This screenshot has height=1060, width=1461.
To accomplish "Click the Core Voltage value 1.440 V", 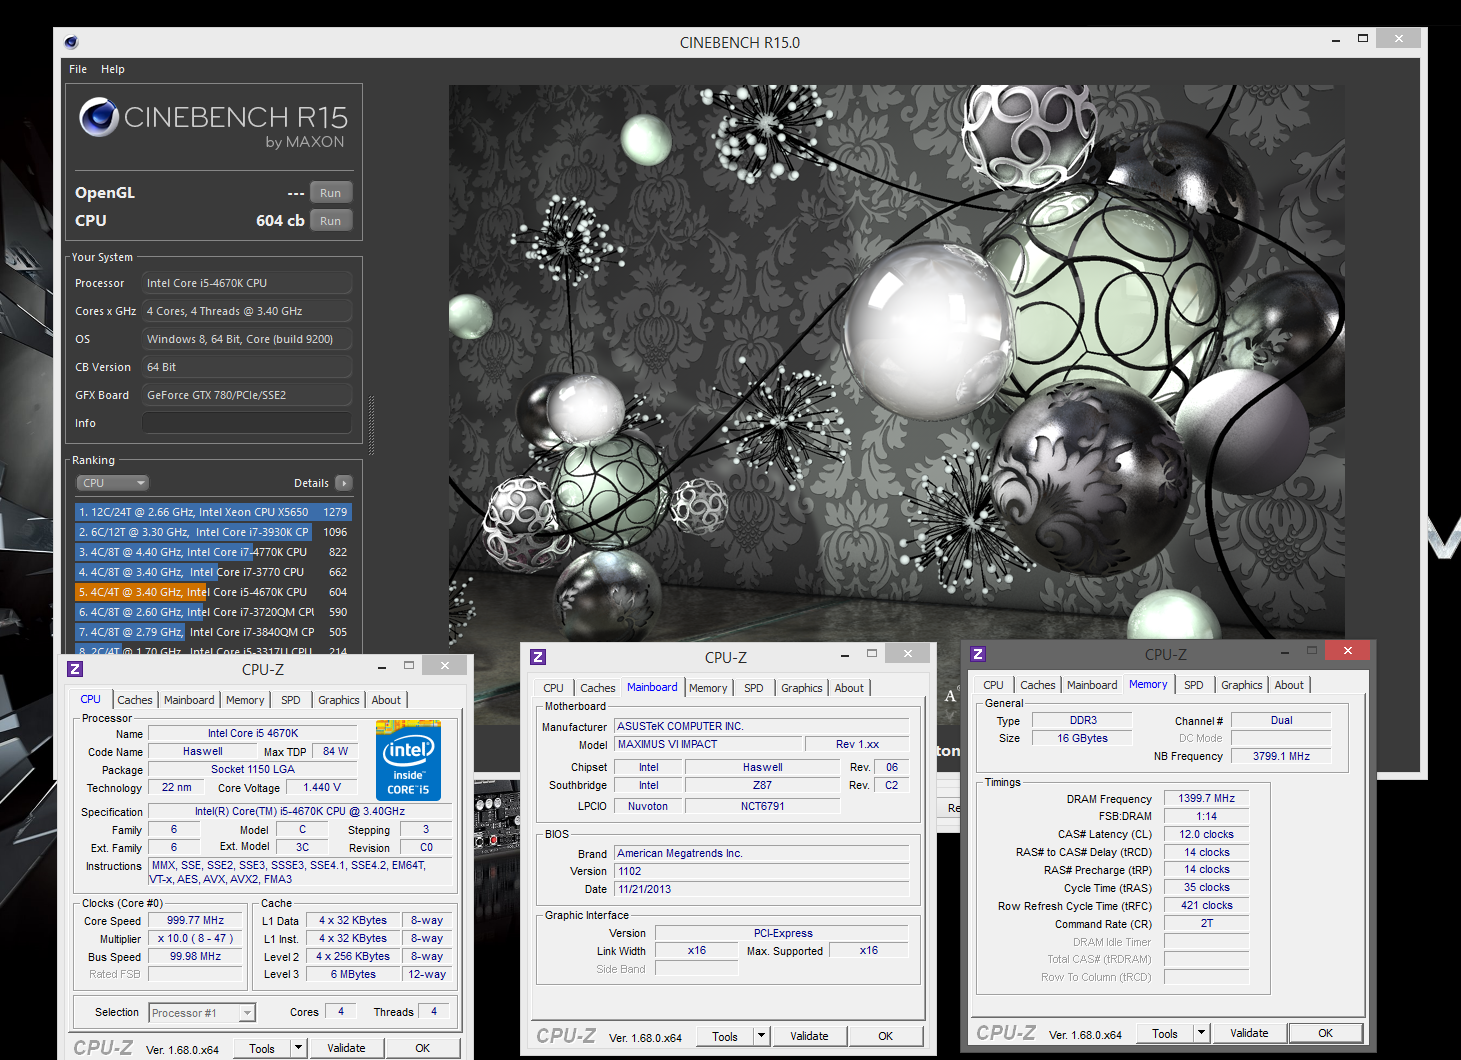I will pos(322,788).
